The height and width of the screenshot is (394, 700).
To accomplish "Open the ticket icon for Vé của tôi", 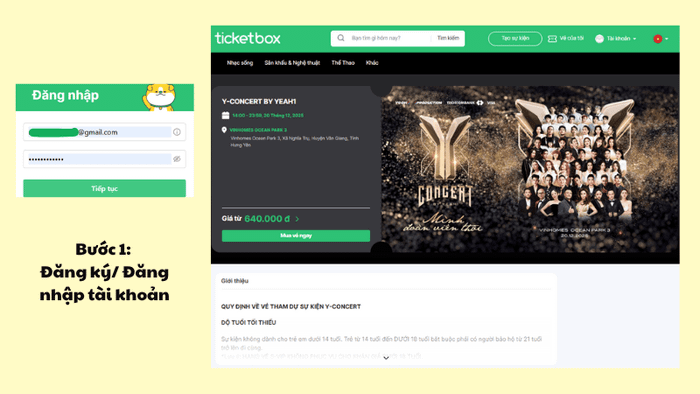I will [552, 39].
